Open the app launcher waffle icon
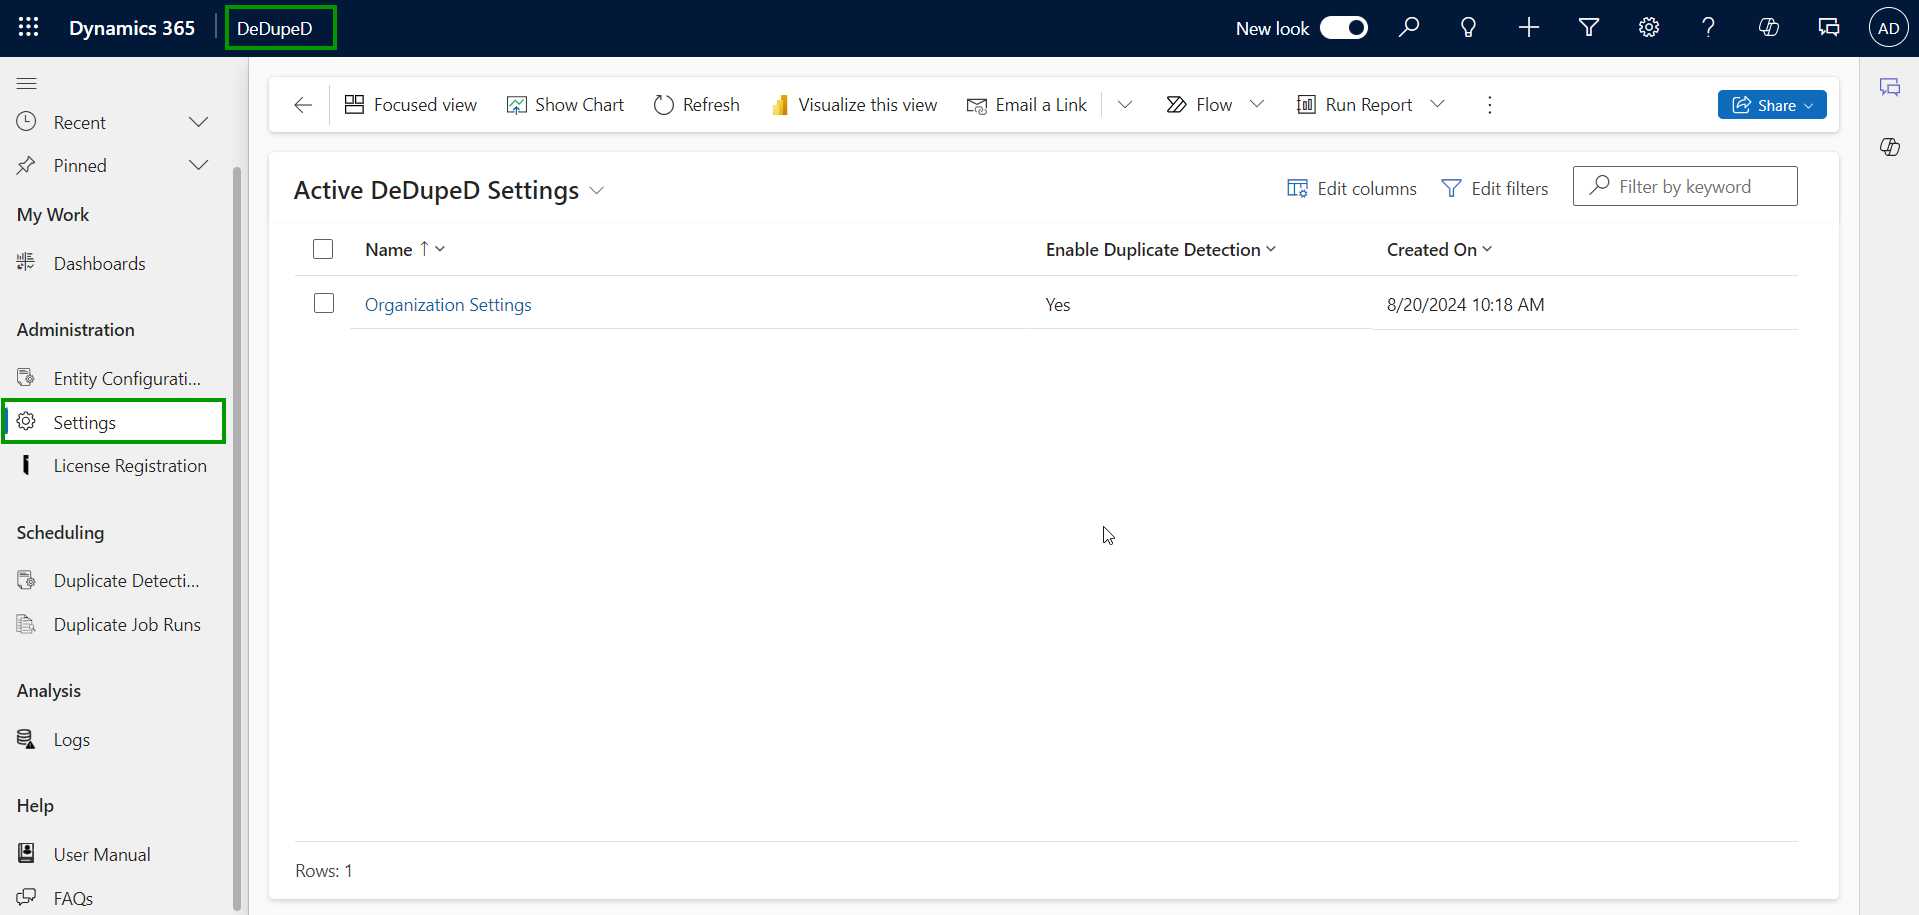 coord(28,28)
